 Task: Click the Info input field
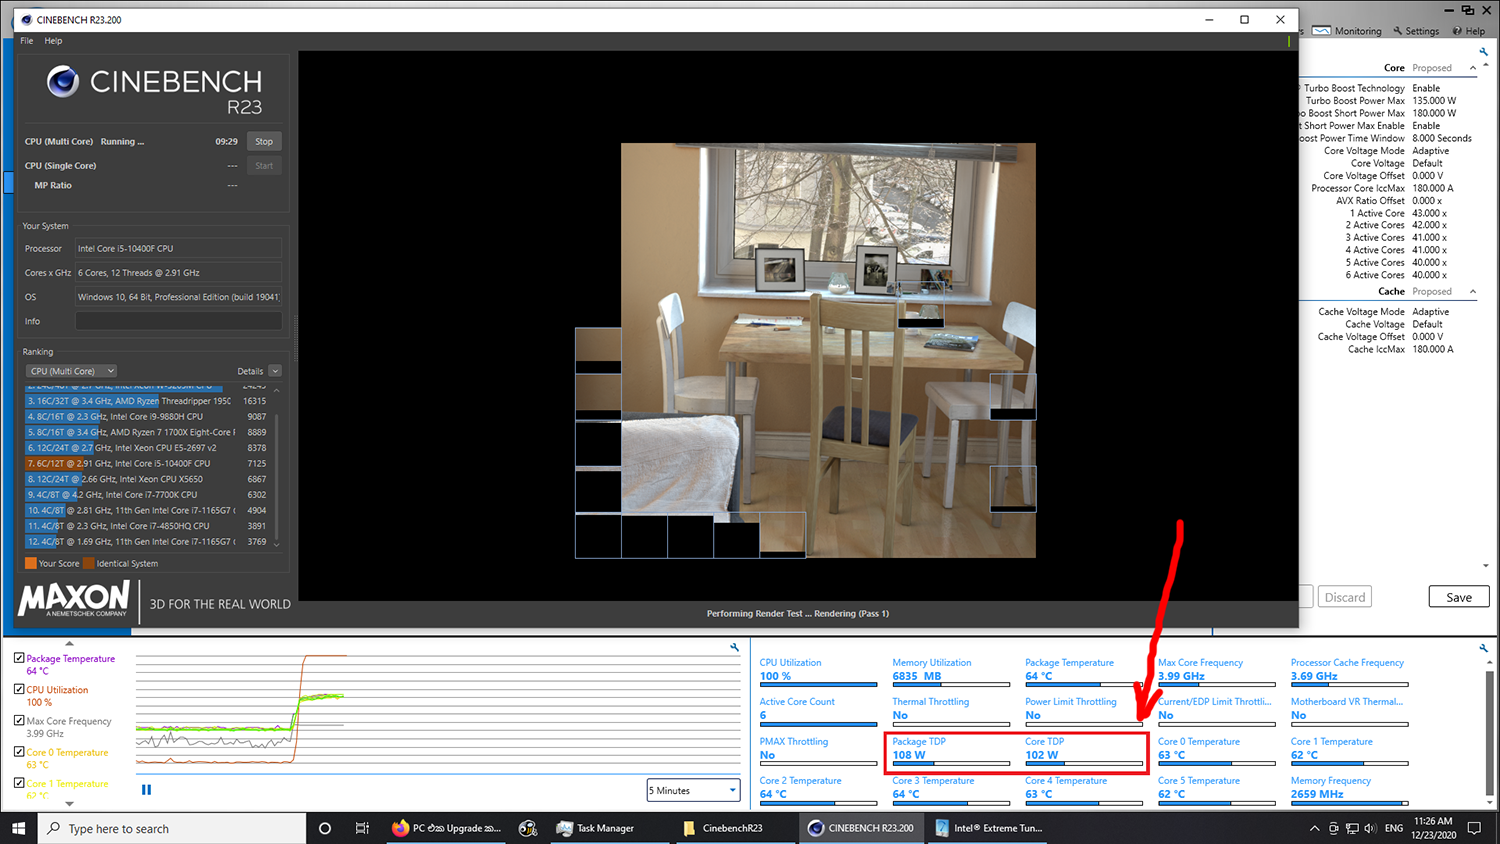(178, 321)
